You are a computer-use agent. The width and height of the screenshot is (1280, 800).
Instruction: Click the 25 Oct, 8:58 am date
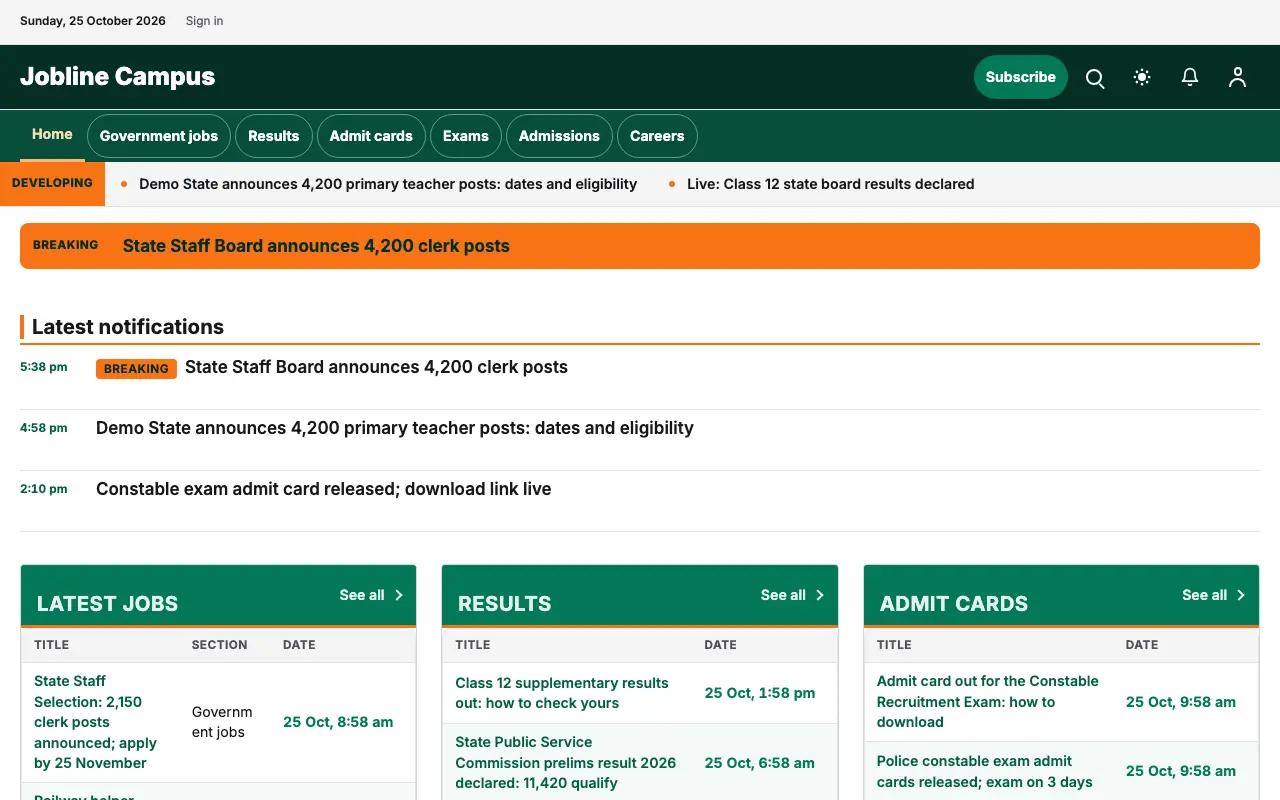(x=338, y=722)
